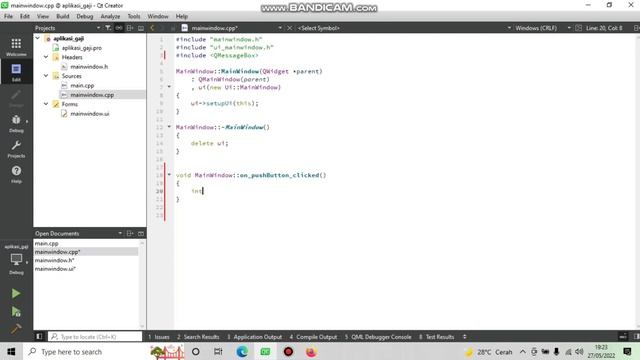Viewport: 640px width, 360px height.
Task: Open the Projects mode wrench icon
Action: point(16,149)
